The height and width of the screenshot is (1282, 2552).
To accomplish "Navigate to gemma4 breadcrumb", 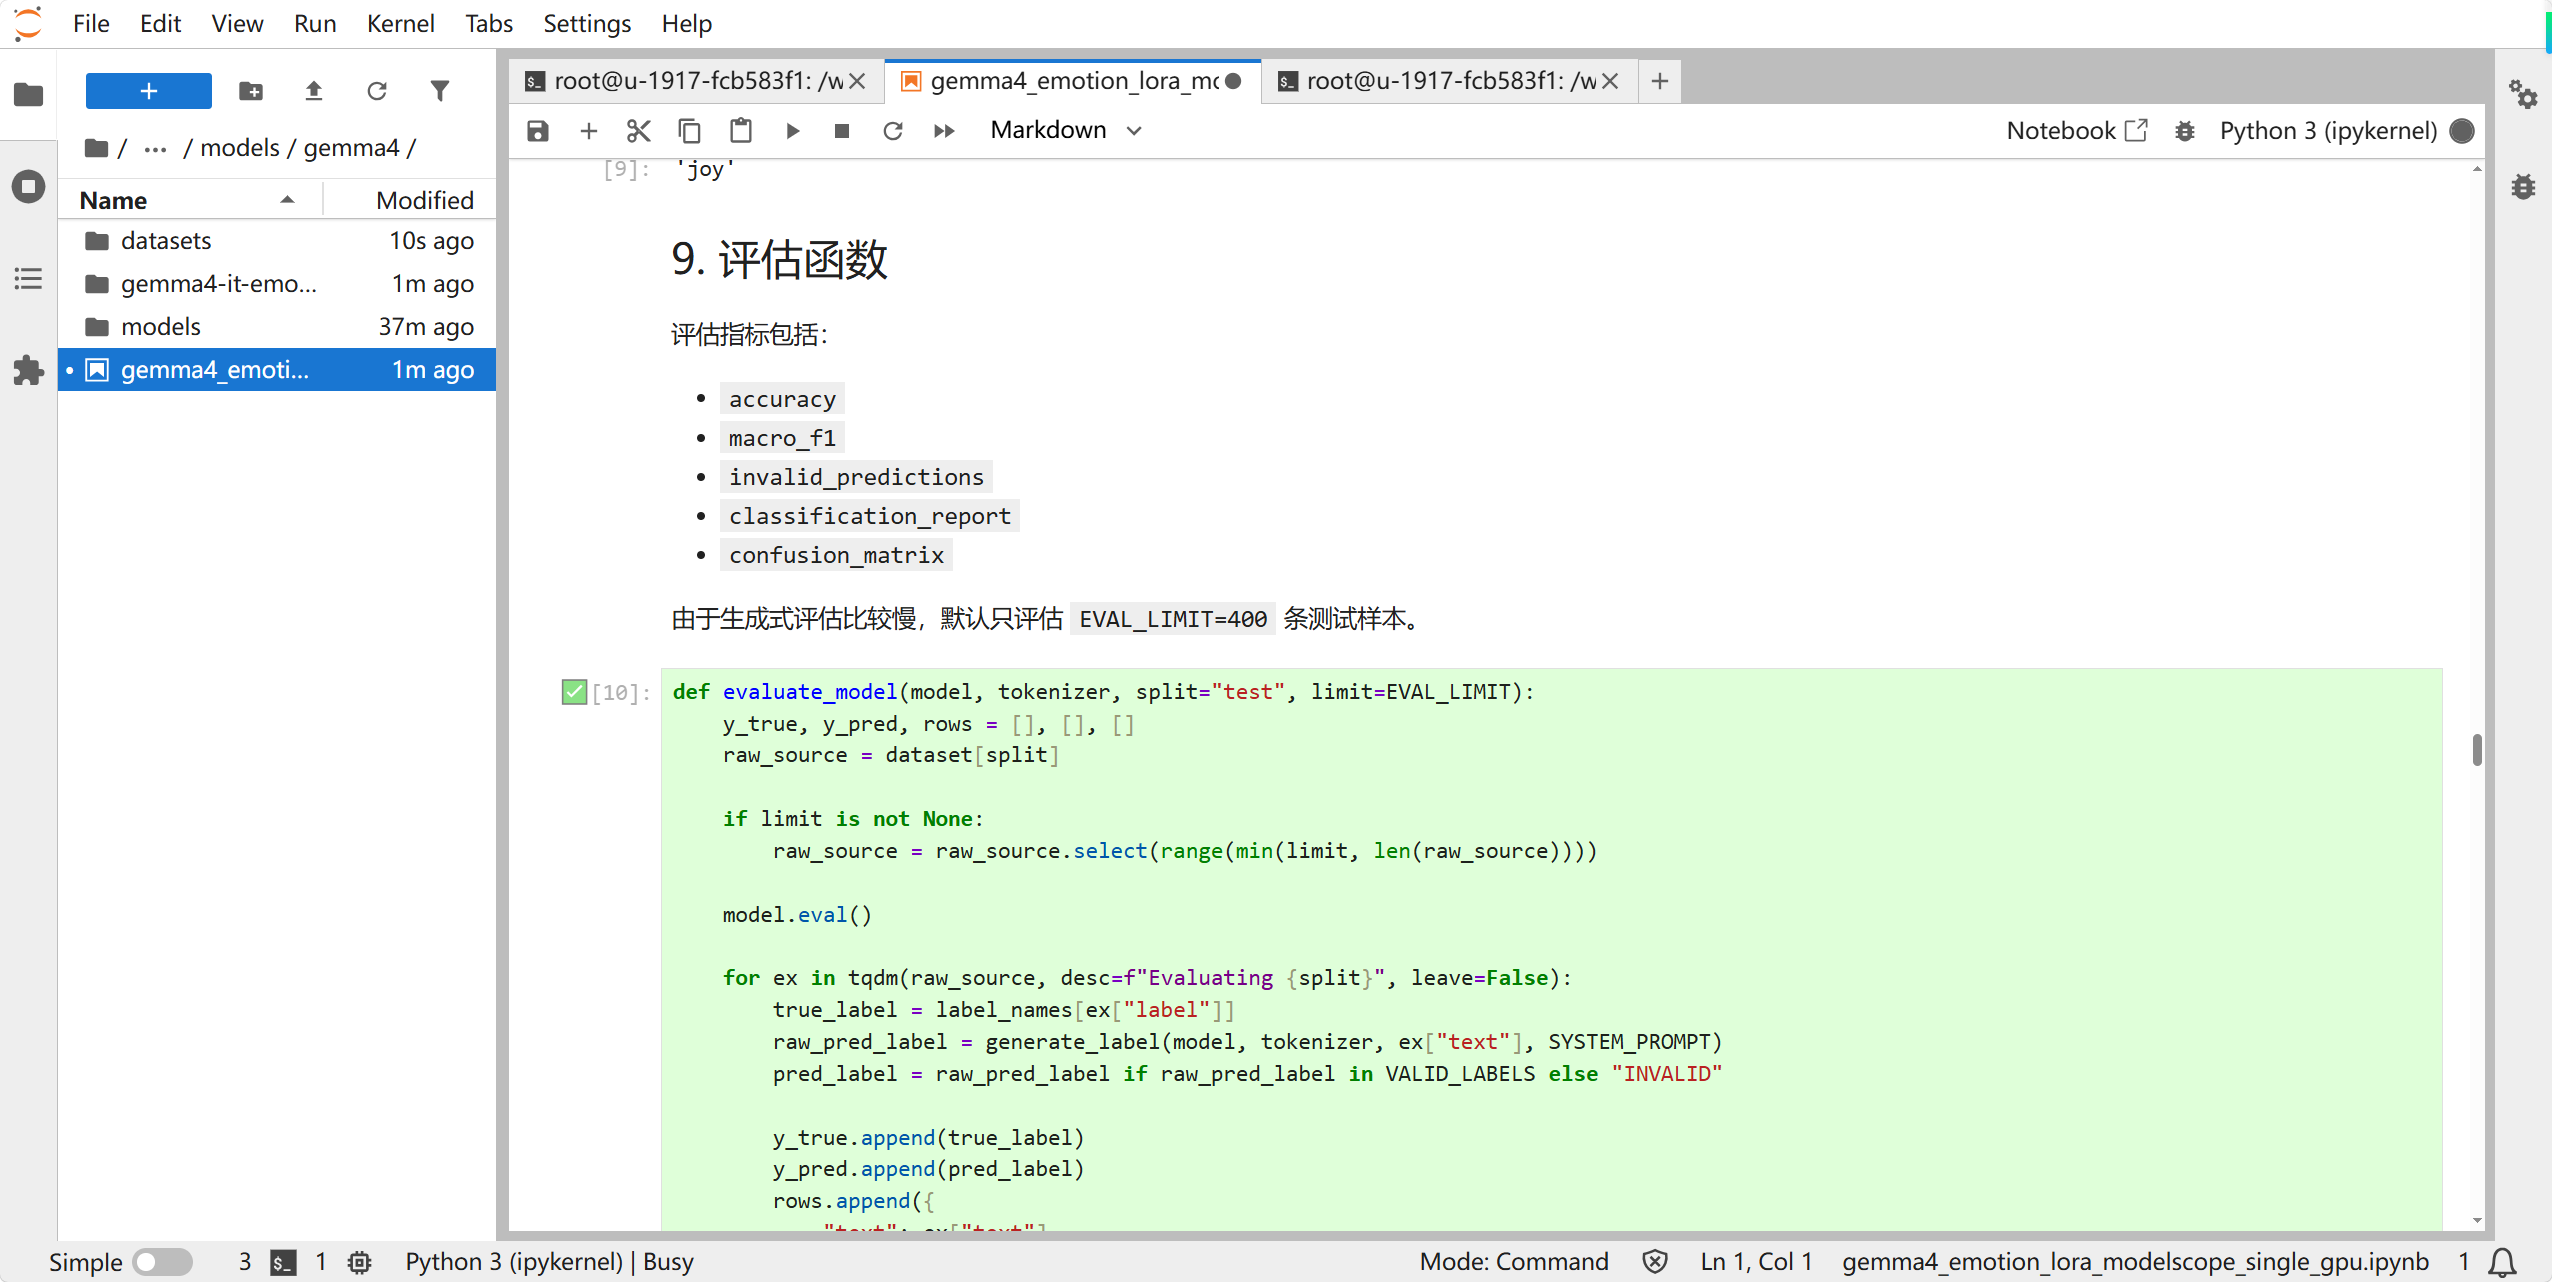I will click(351, 148).
